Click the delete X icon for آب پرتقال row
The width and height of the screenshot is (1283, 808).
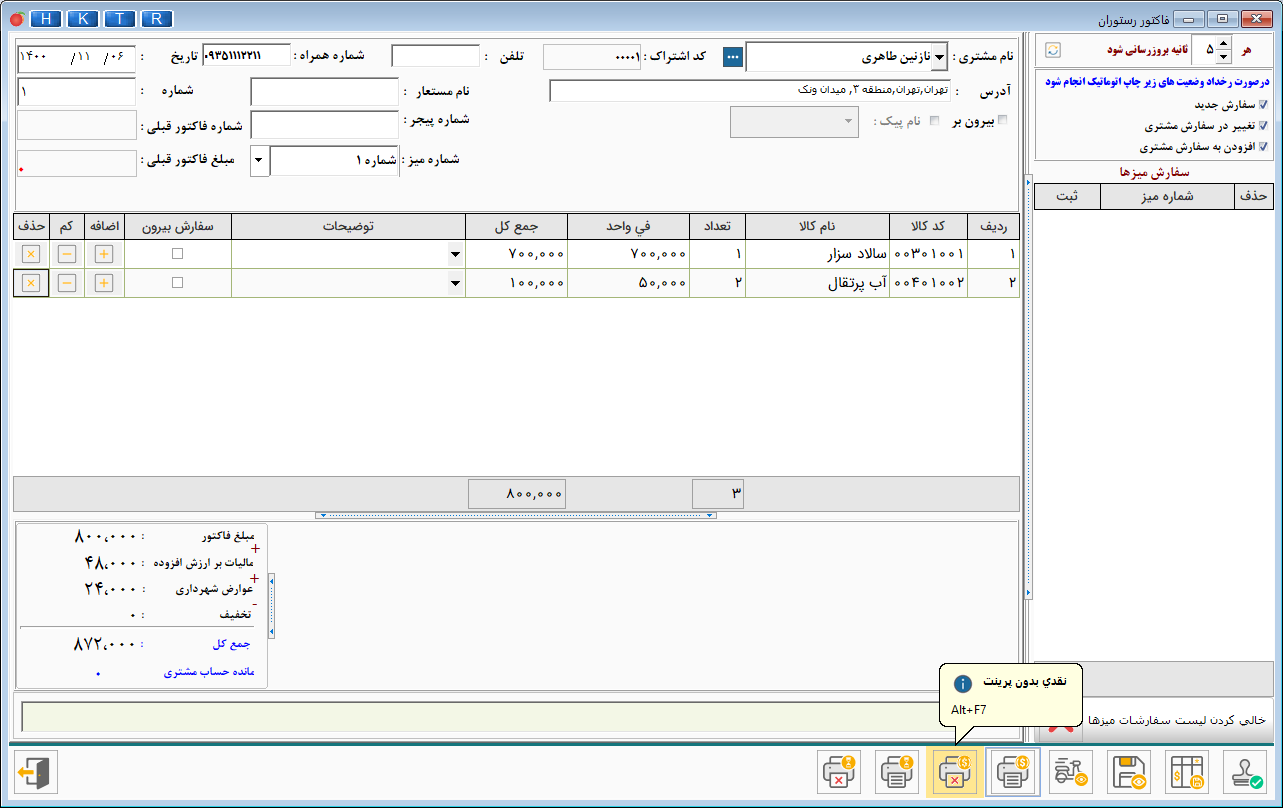[x=30, y=283]
